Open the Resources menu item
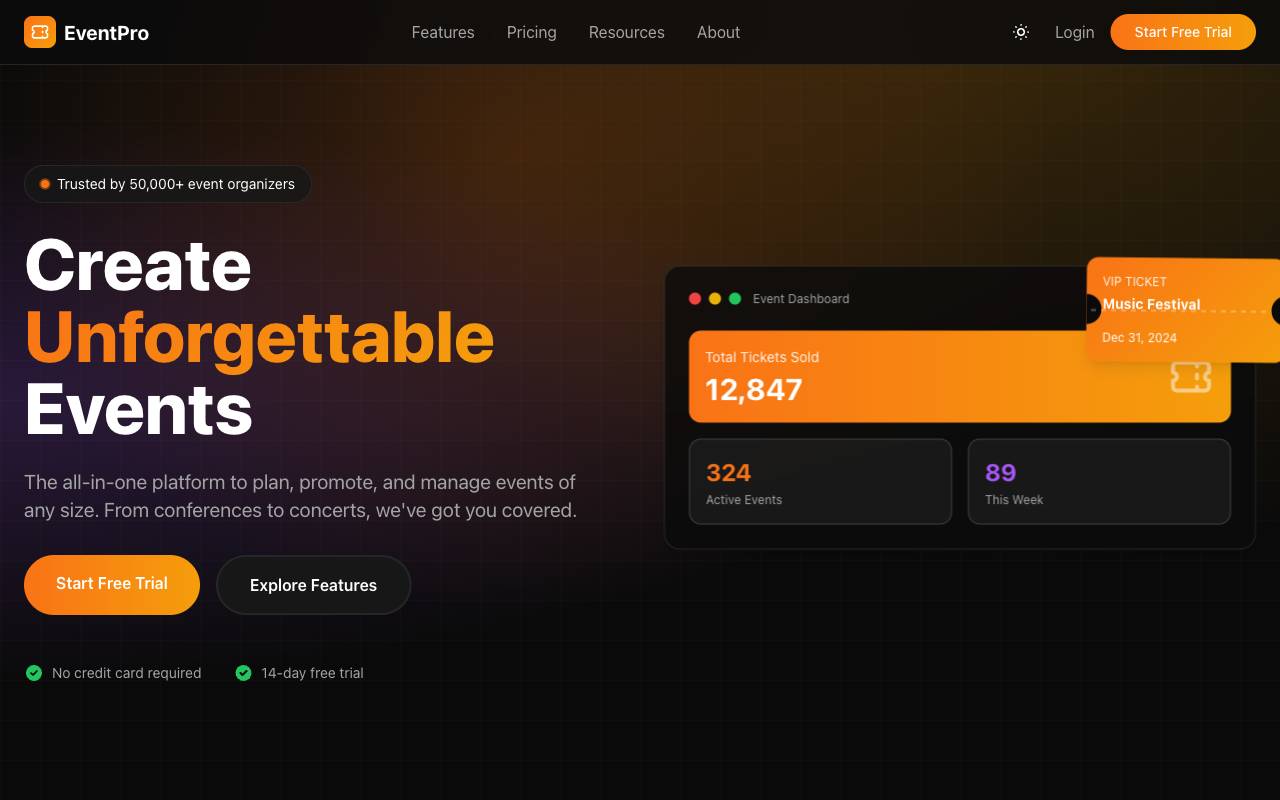The width and height of the screenshot is (1280, 800). pos(627,32)
